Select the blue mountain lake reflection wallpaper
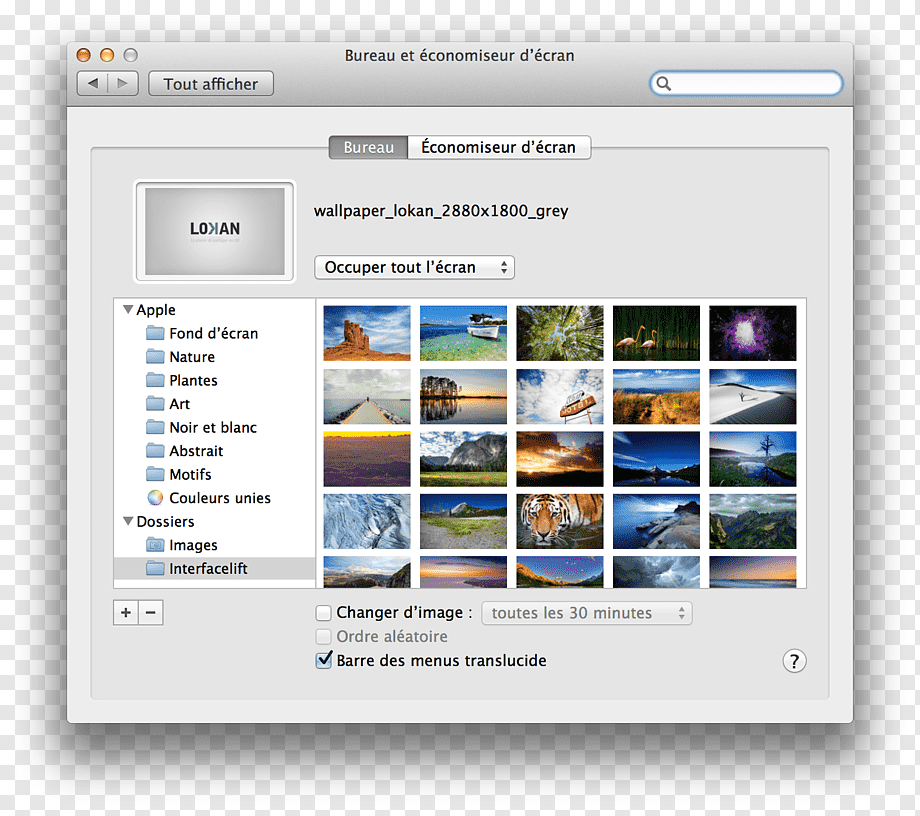Screen dimensions: 920x816 click(657, 459)
